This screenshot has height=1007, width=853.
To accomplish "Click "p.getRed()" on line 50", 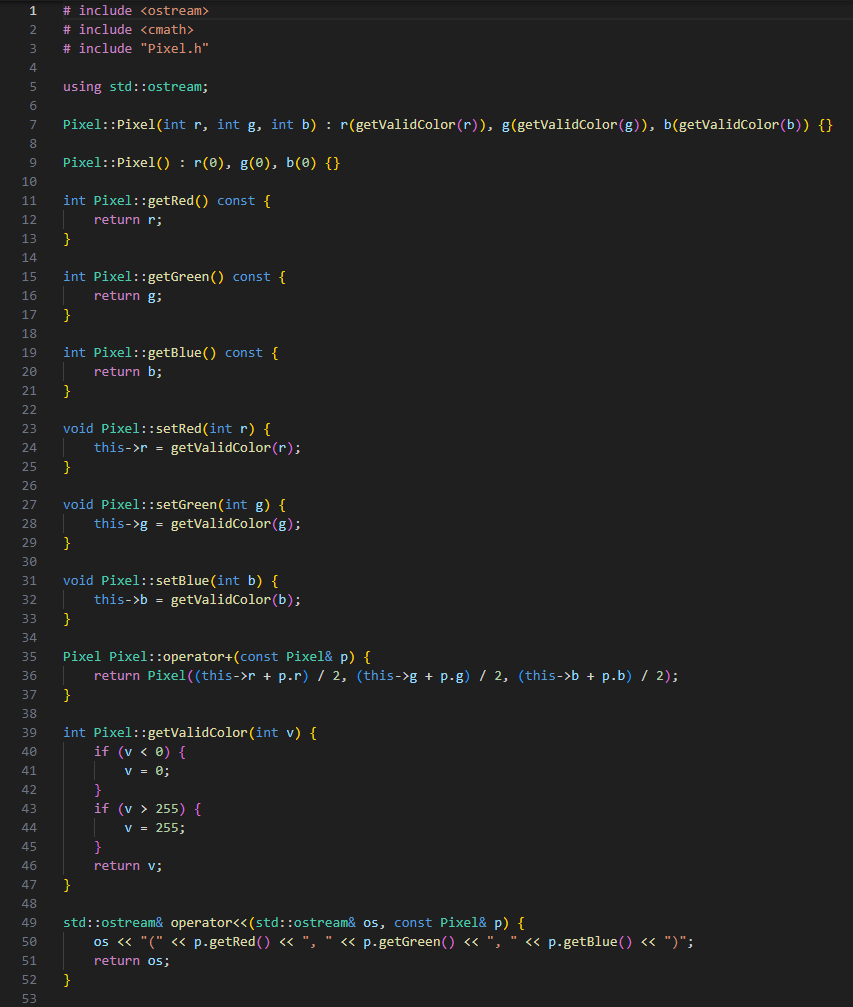I will 232,941.
